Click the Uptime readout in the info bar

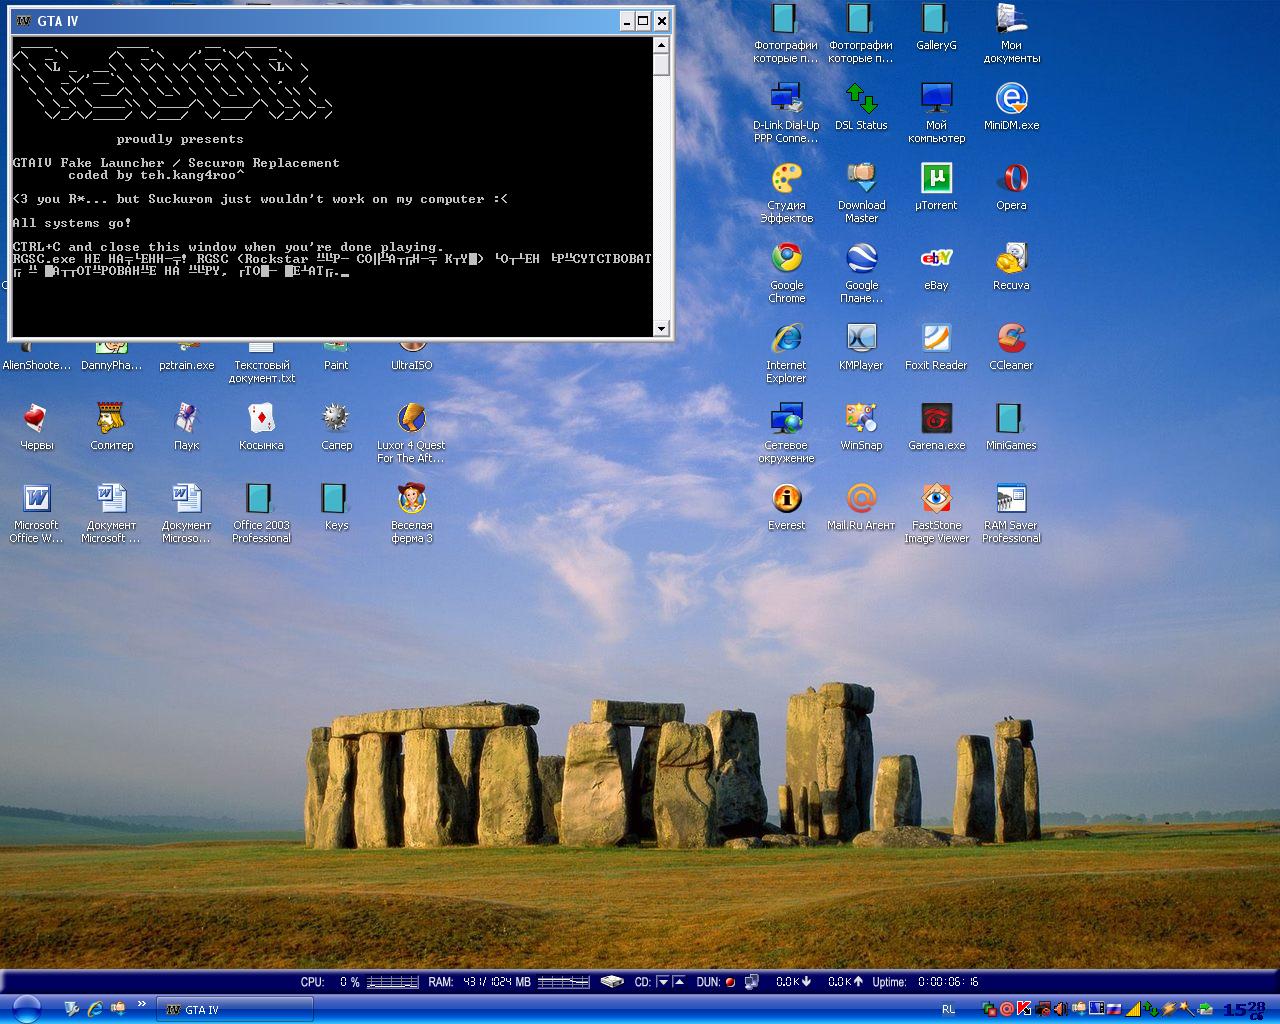coord(924,982)
